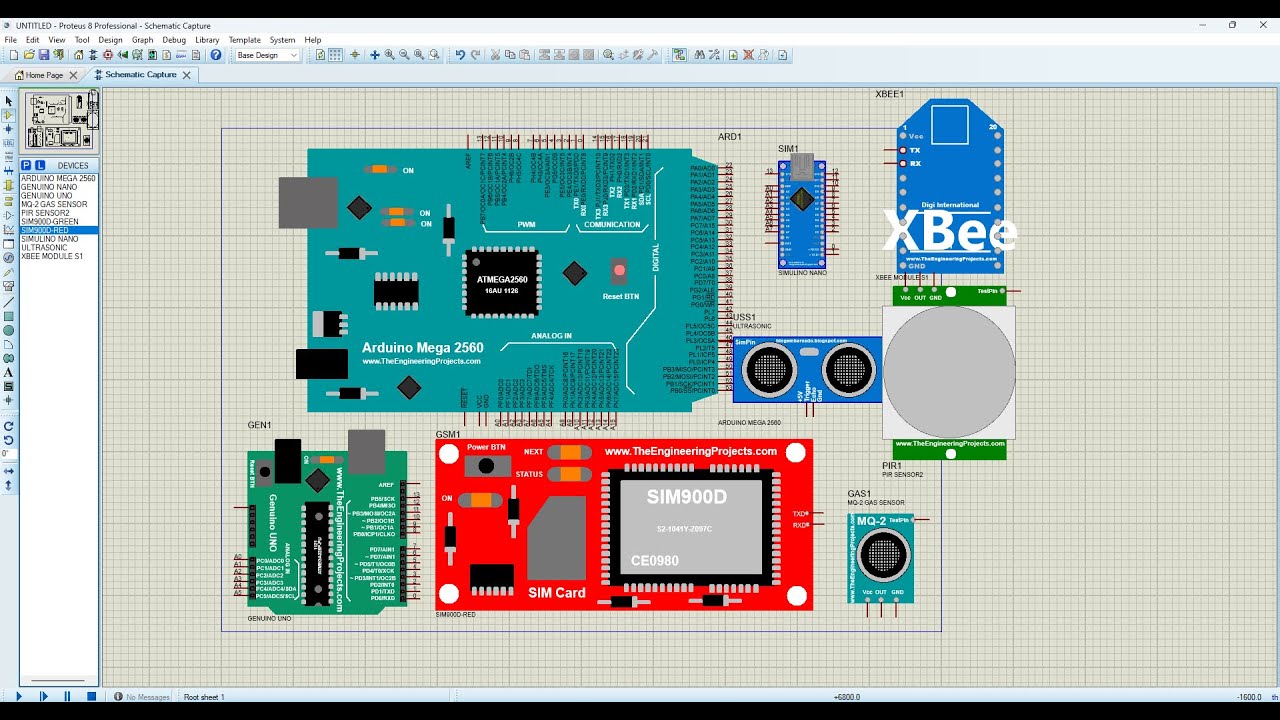1280x720 pixels.
Task: Select ARDUINO MEGA 2560 in devices list
Action: [59, 178]
